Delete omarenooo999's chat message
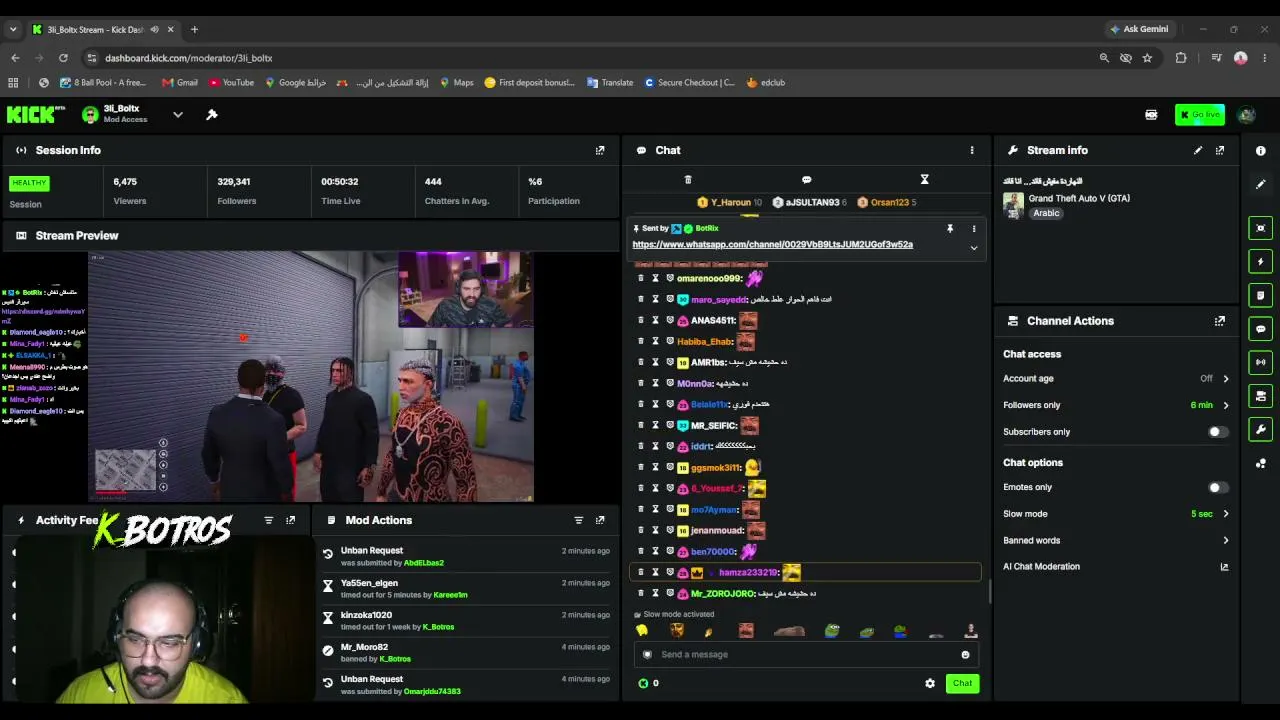1280x720 pixels. [641, 278]
